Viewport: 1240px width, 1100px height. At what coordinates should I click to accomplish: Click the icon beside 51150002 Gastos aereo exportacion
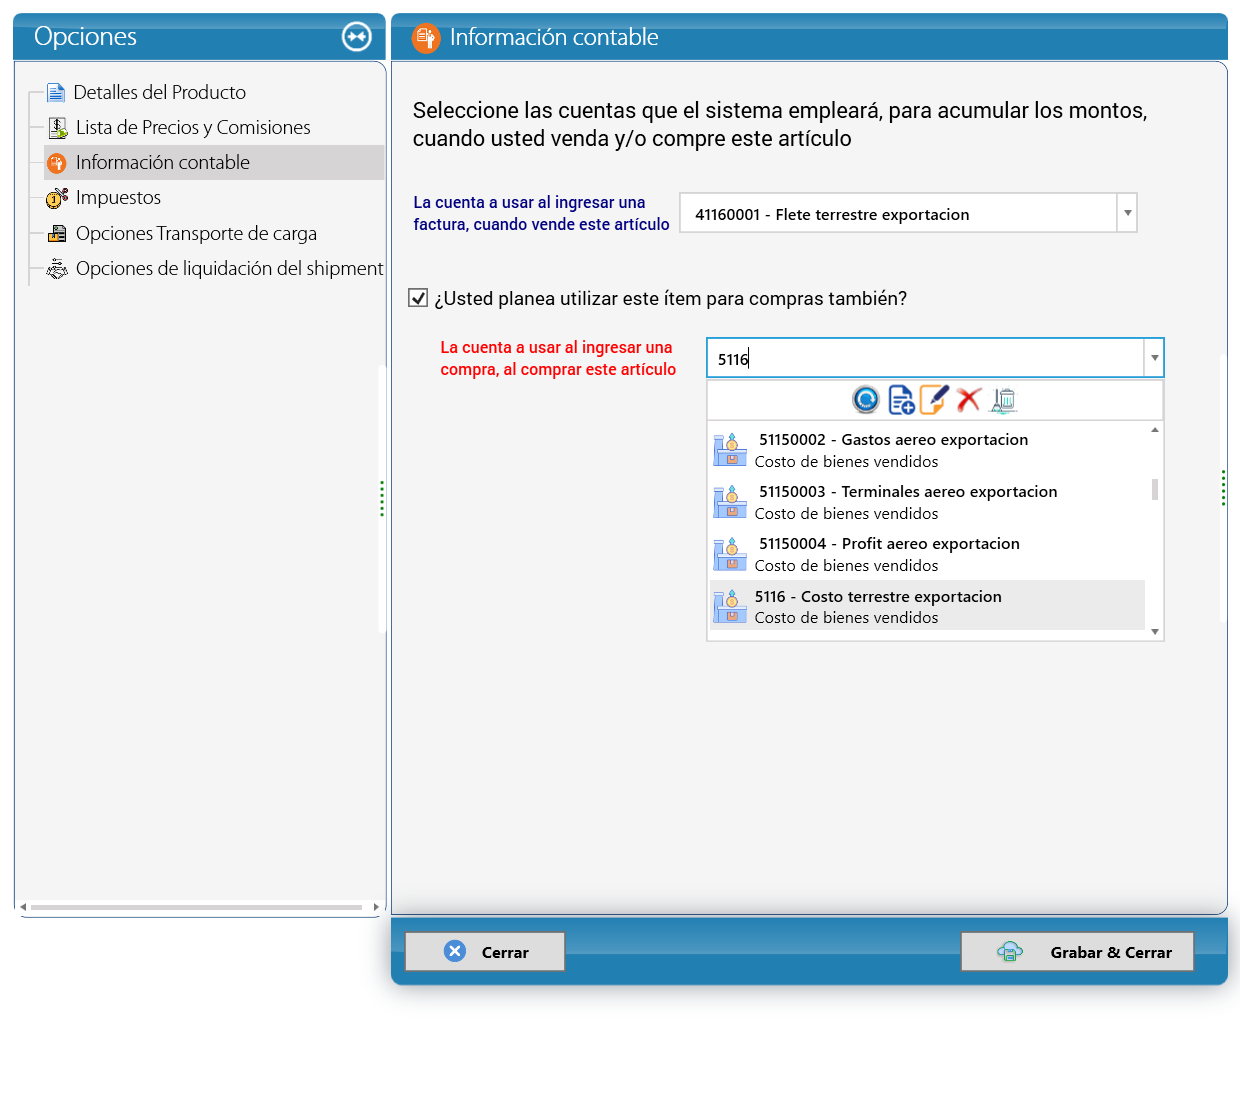pyautogui.click(x=730, y=450)
